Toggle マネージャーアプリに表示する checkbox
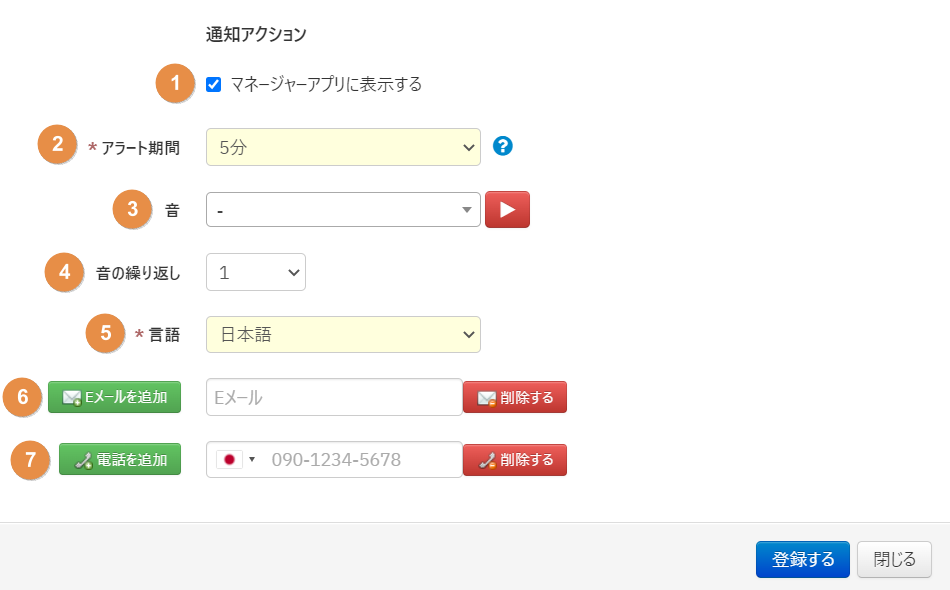 [213, 84]
